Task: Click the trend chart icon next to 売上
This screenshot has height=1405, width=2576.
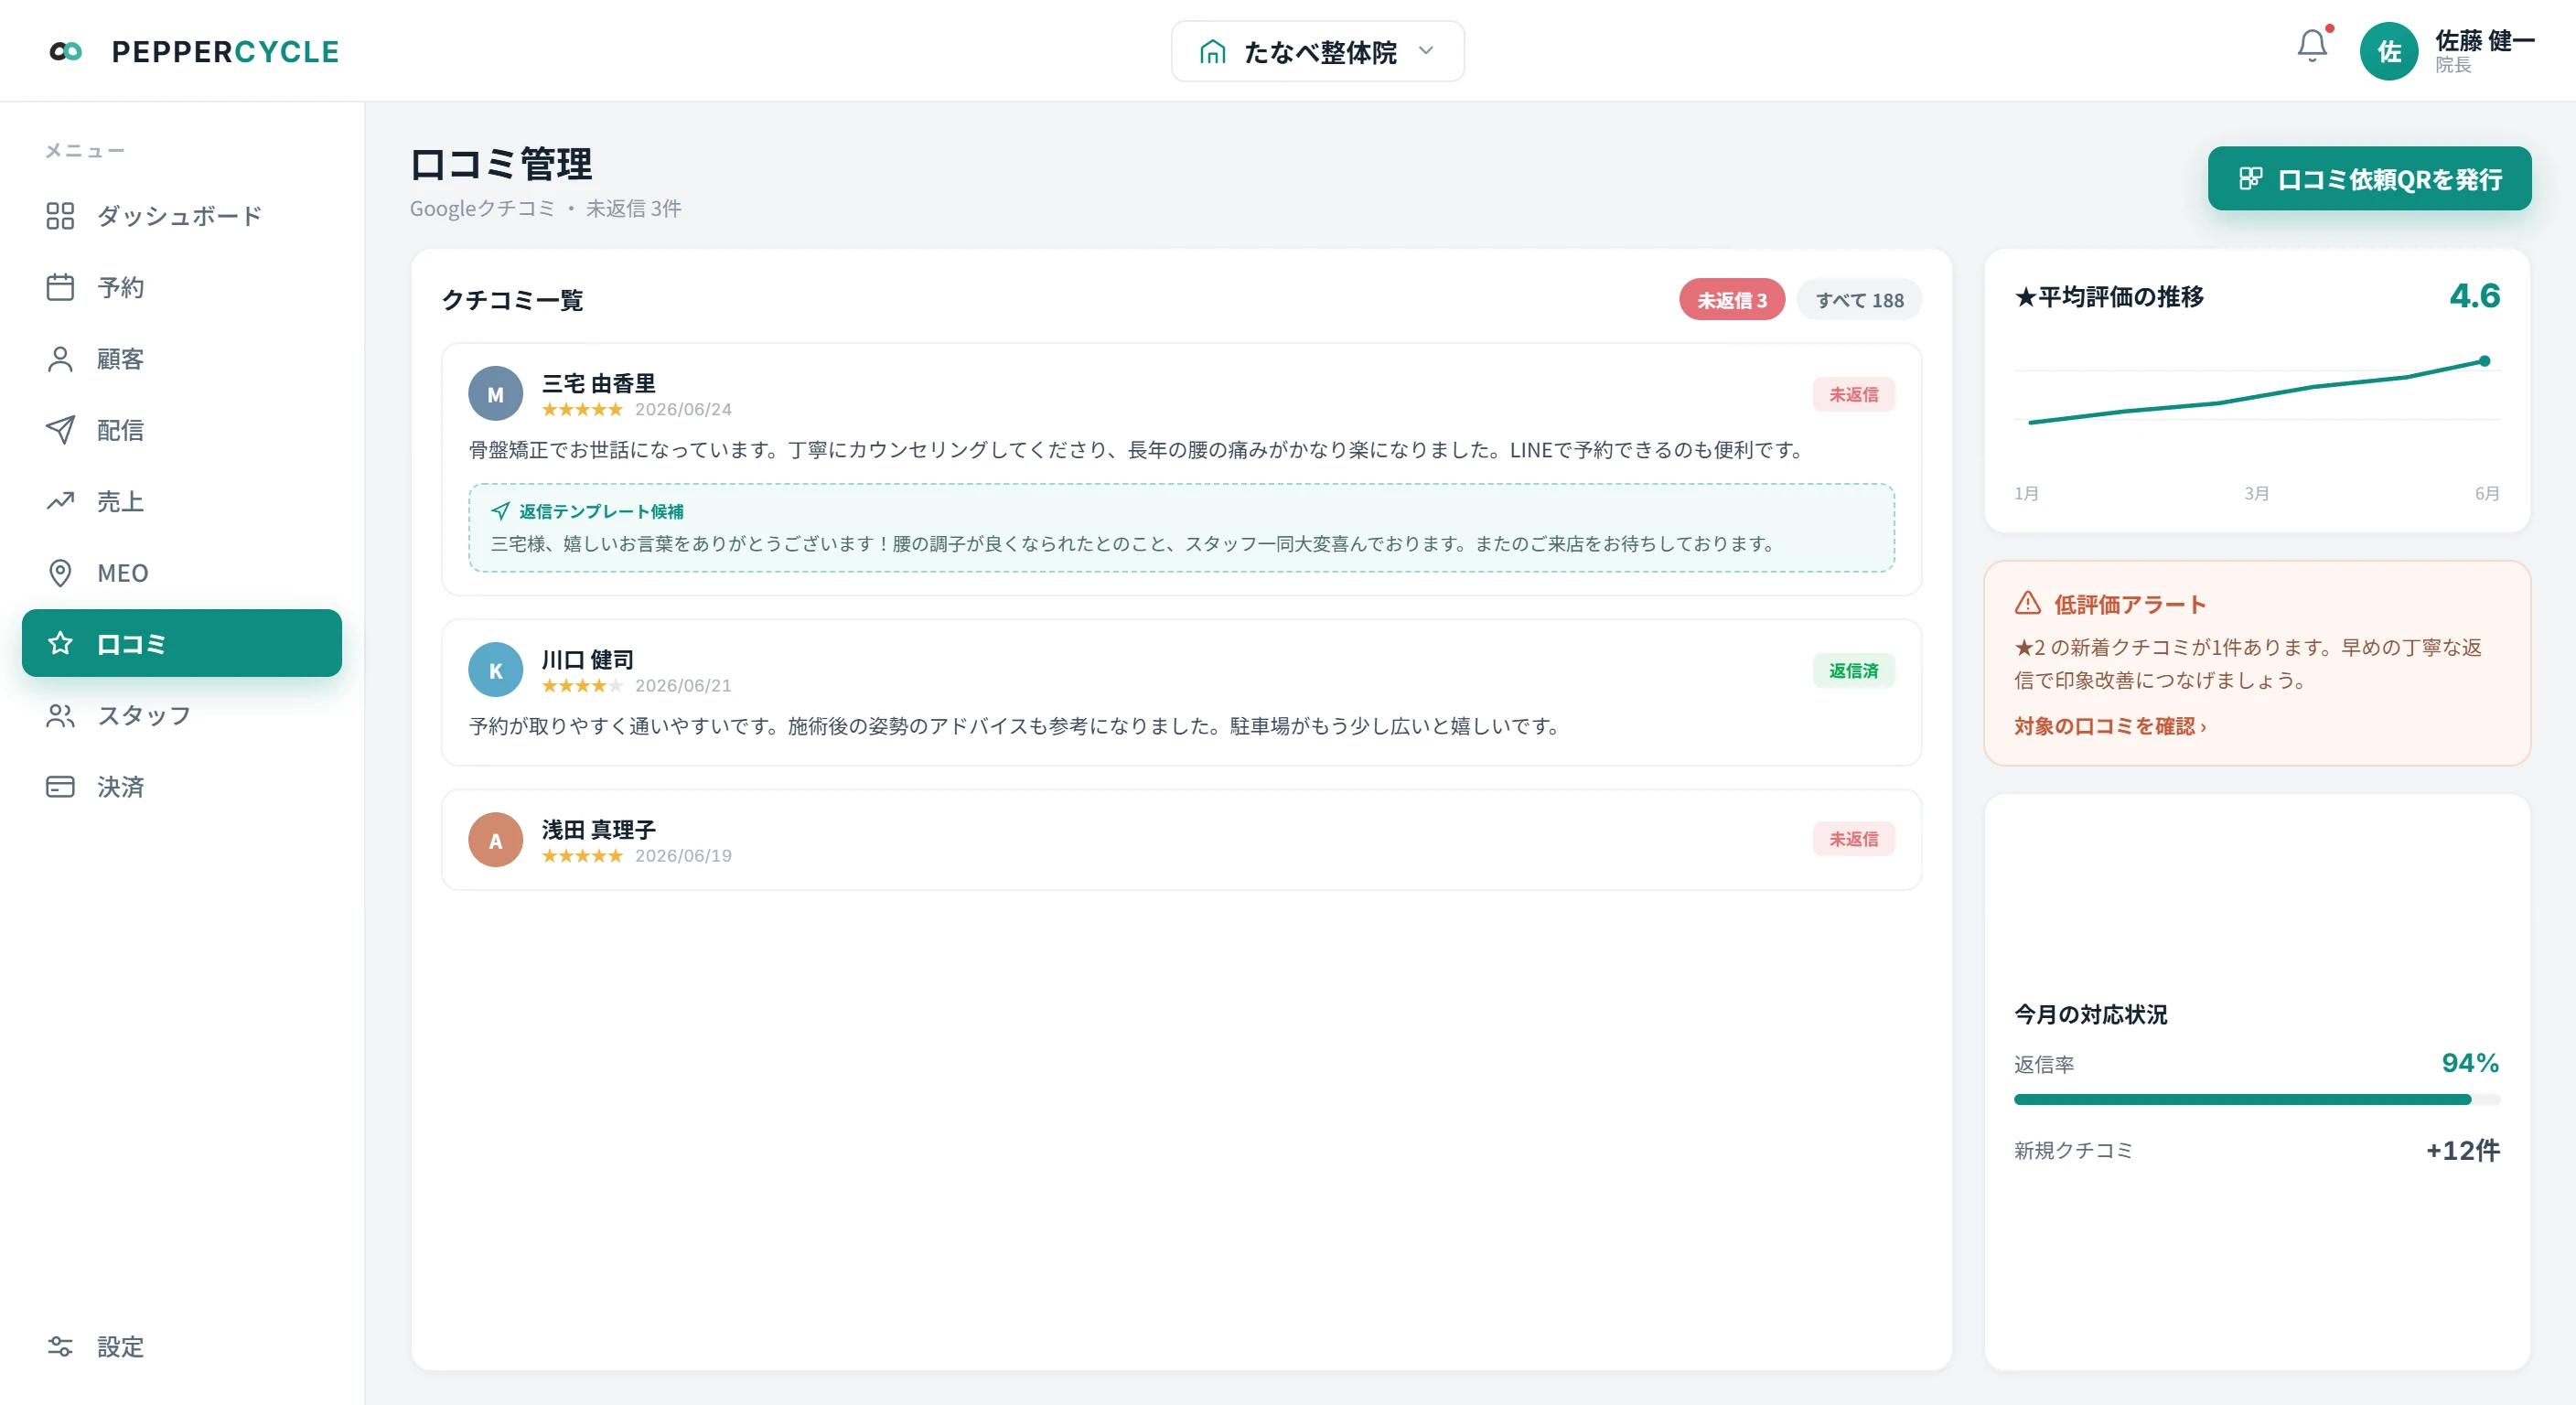Action: click(60, 501)
